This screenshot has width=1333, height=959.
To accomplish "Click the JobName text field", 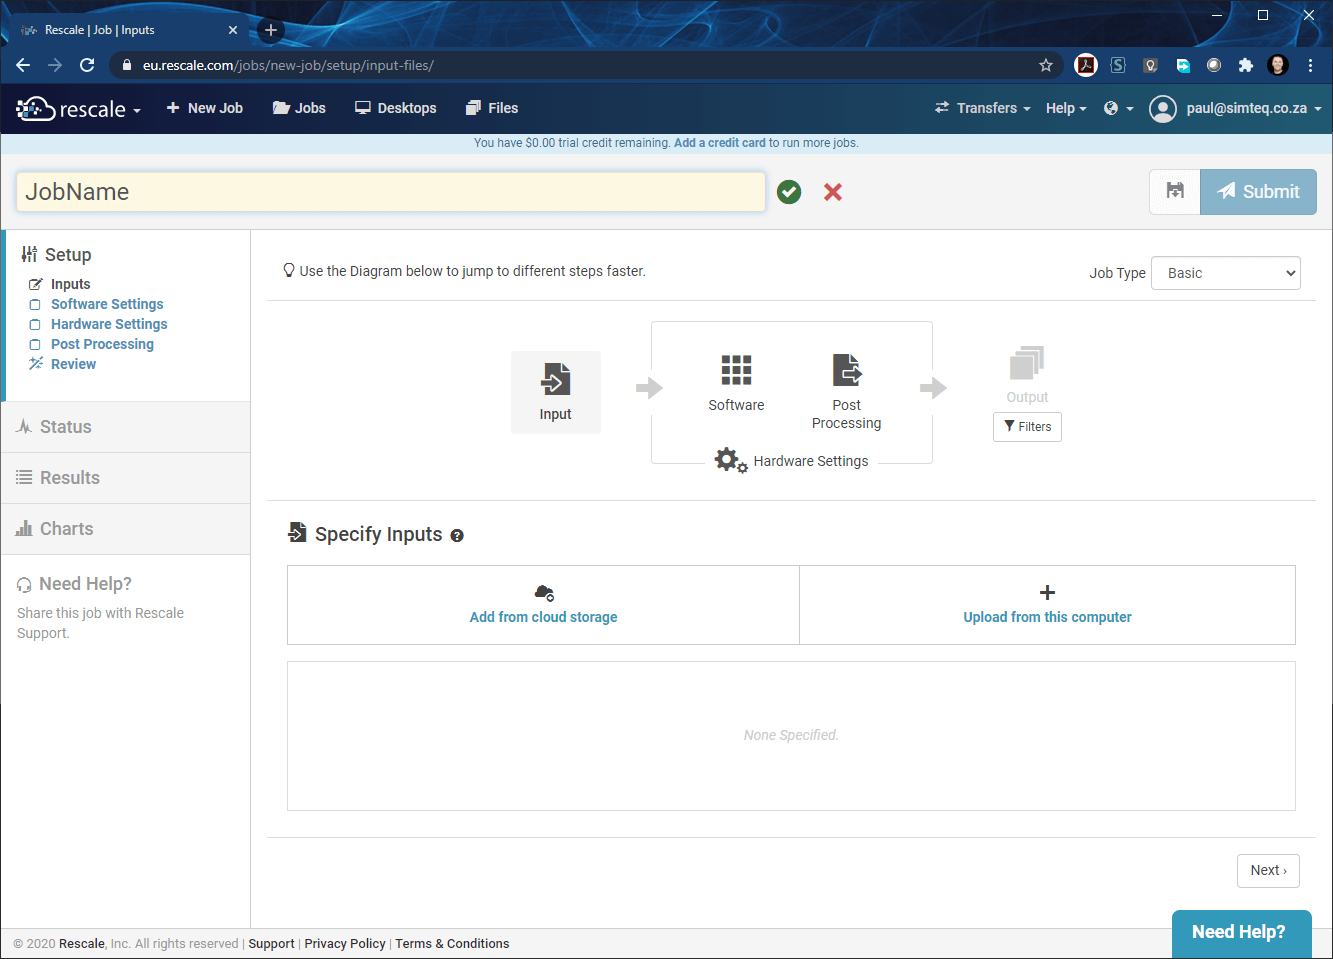I will tap(390, 192).
